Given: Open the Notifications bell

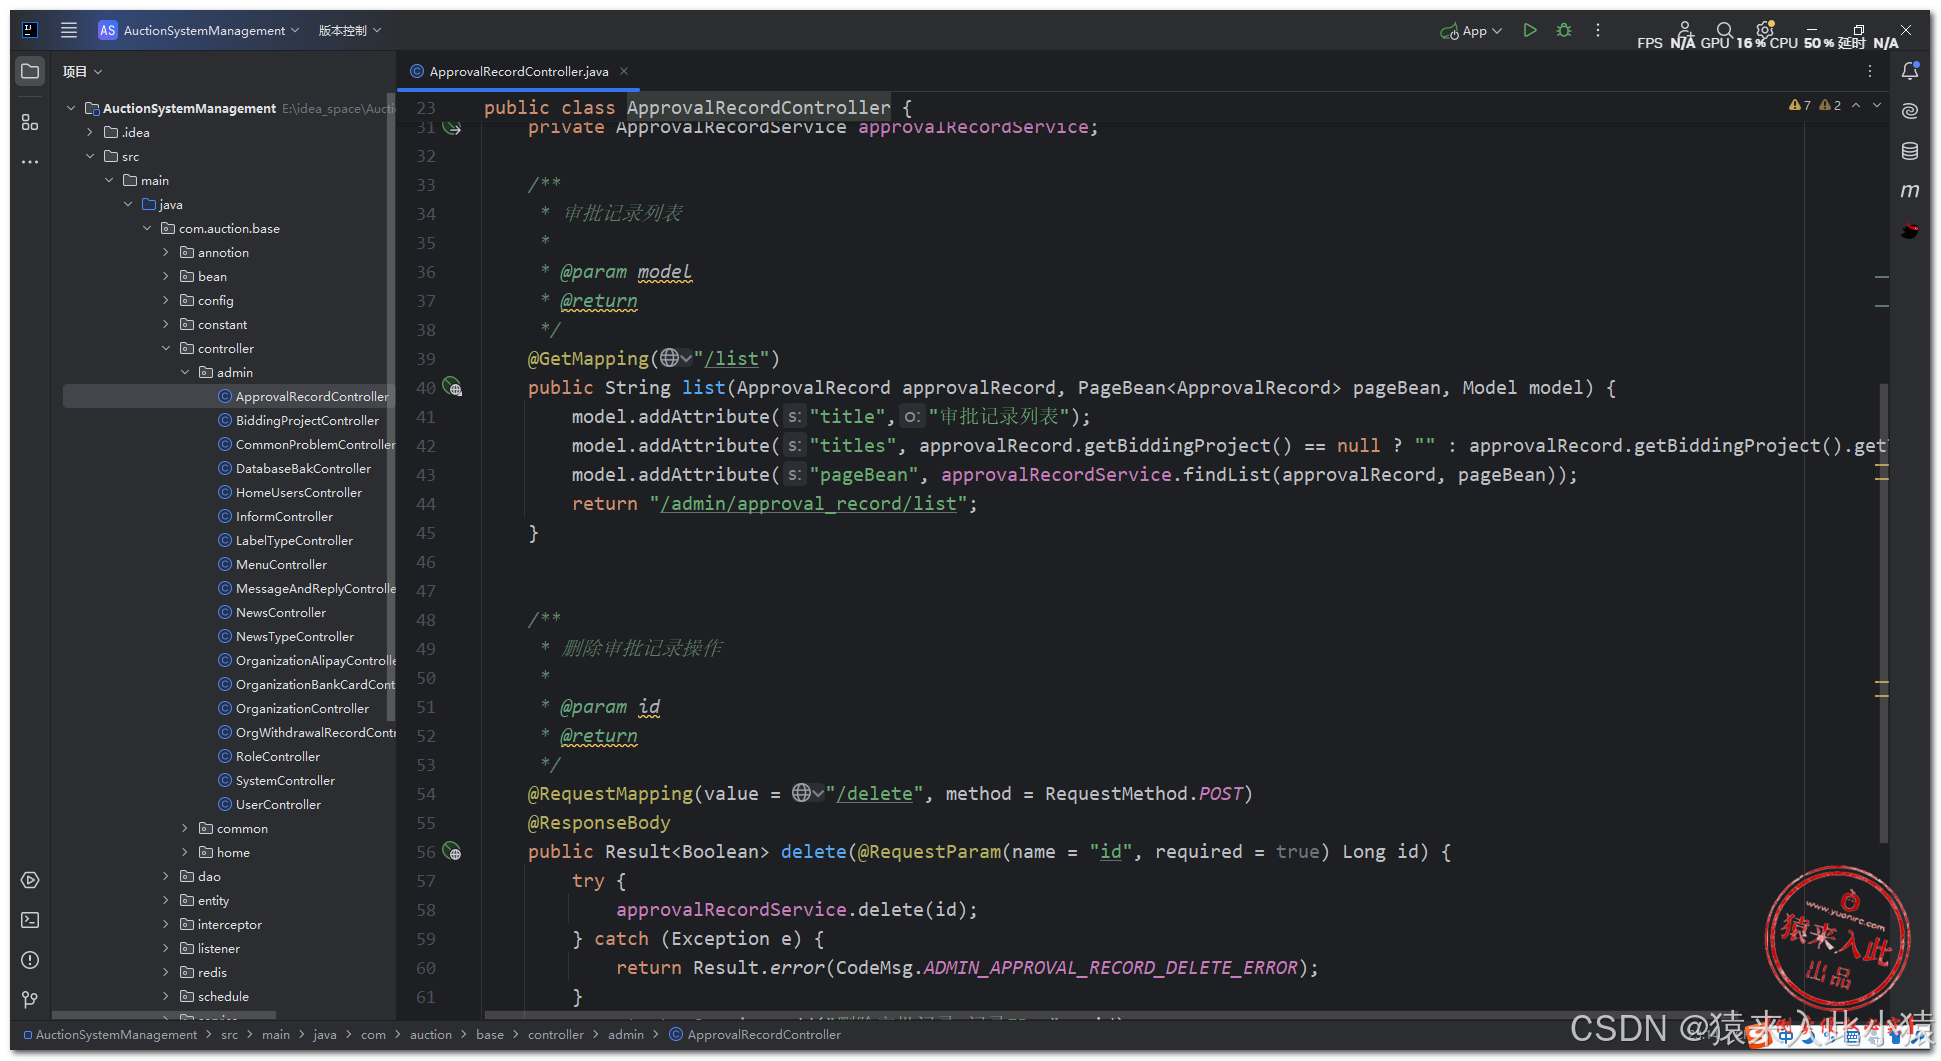Looking at the screenshot, I should pos(1910,71).
